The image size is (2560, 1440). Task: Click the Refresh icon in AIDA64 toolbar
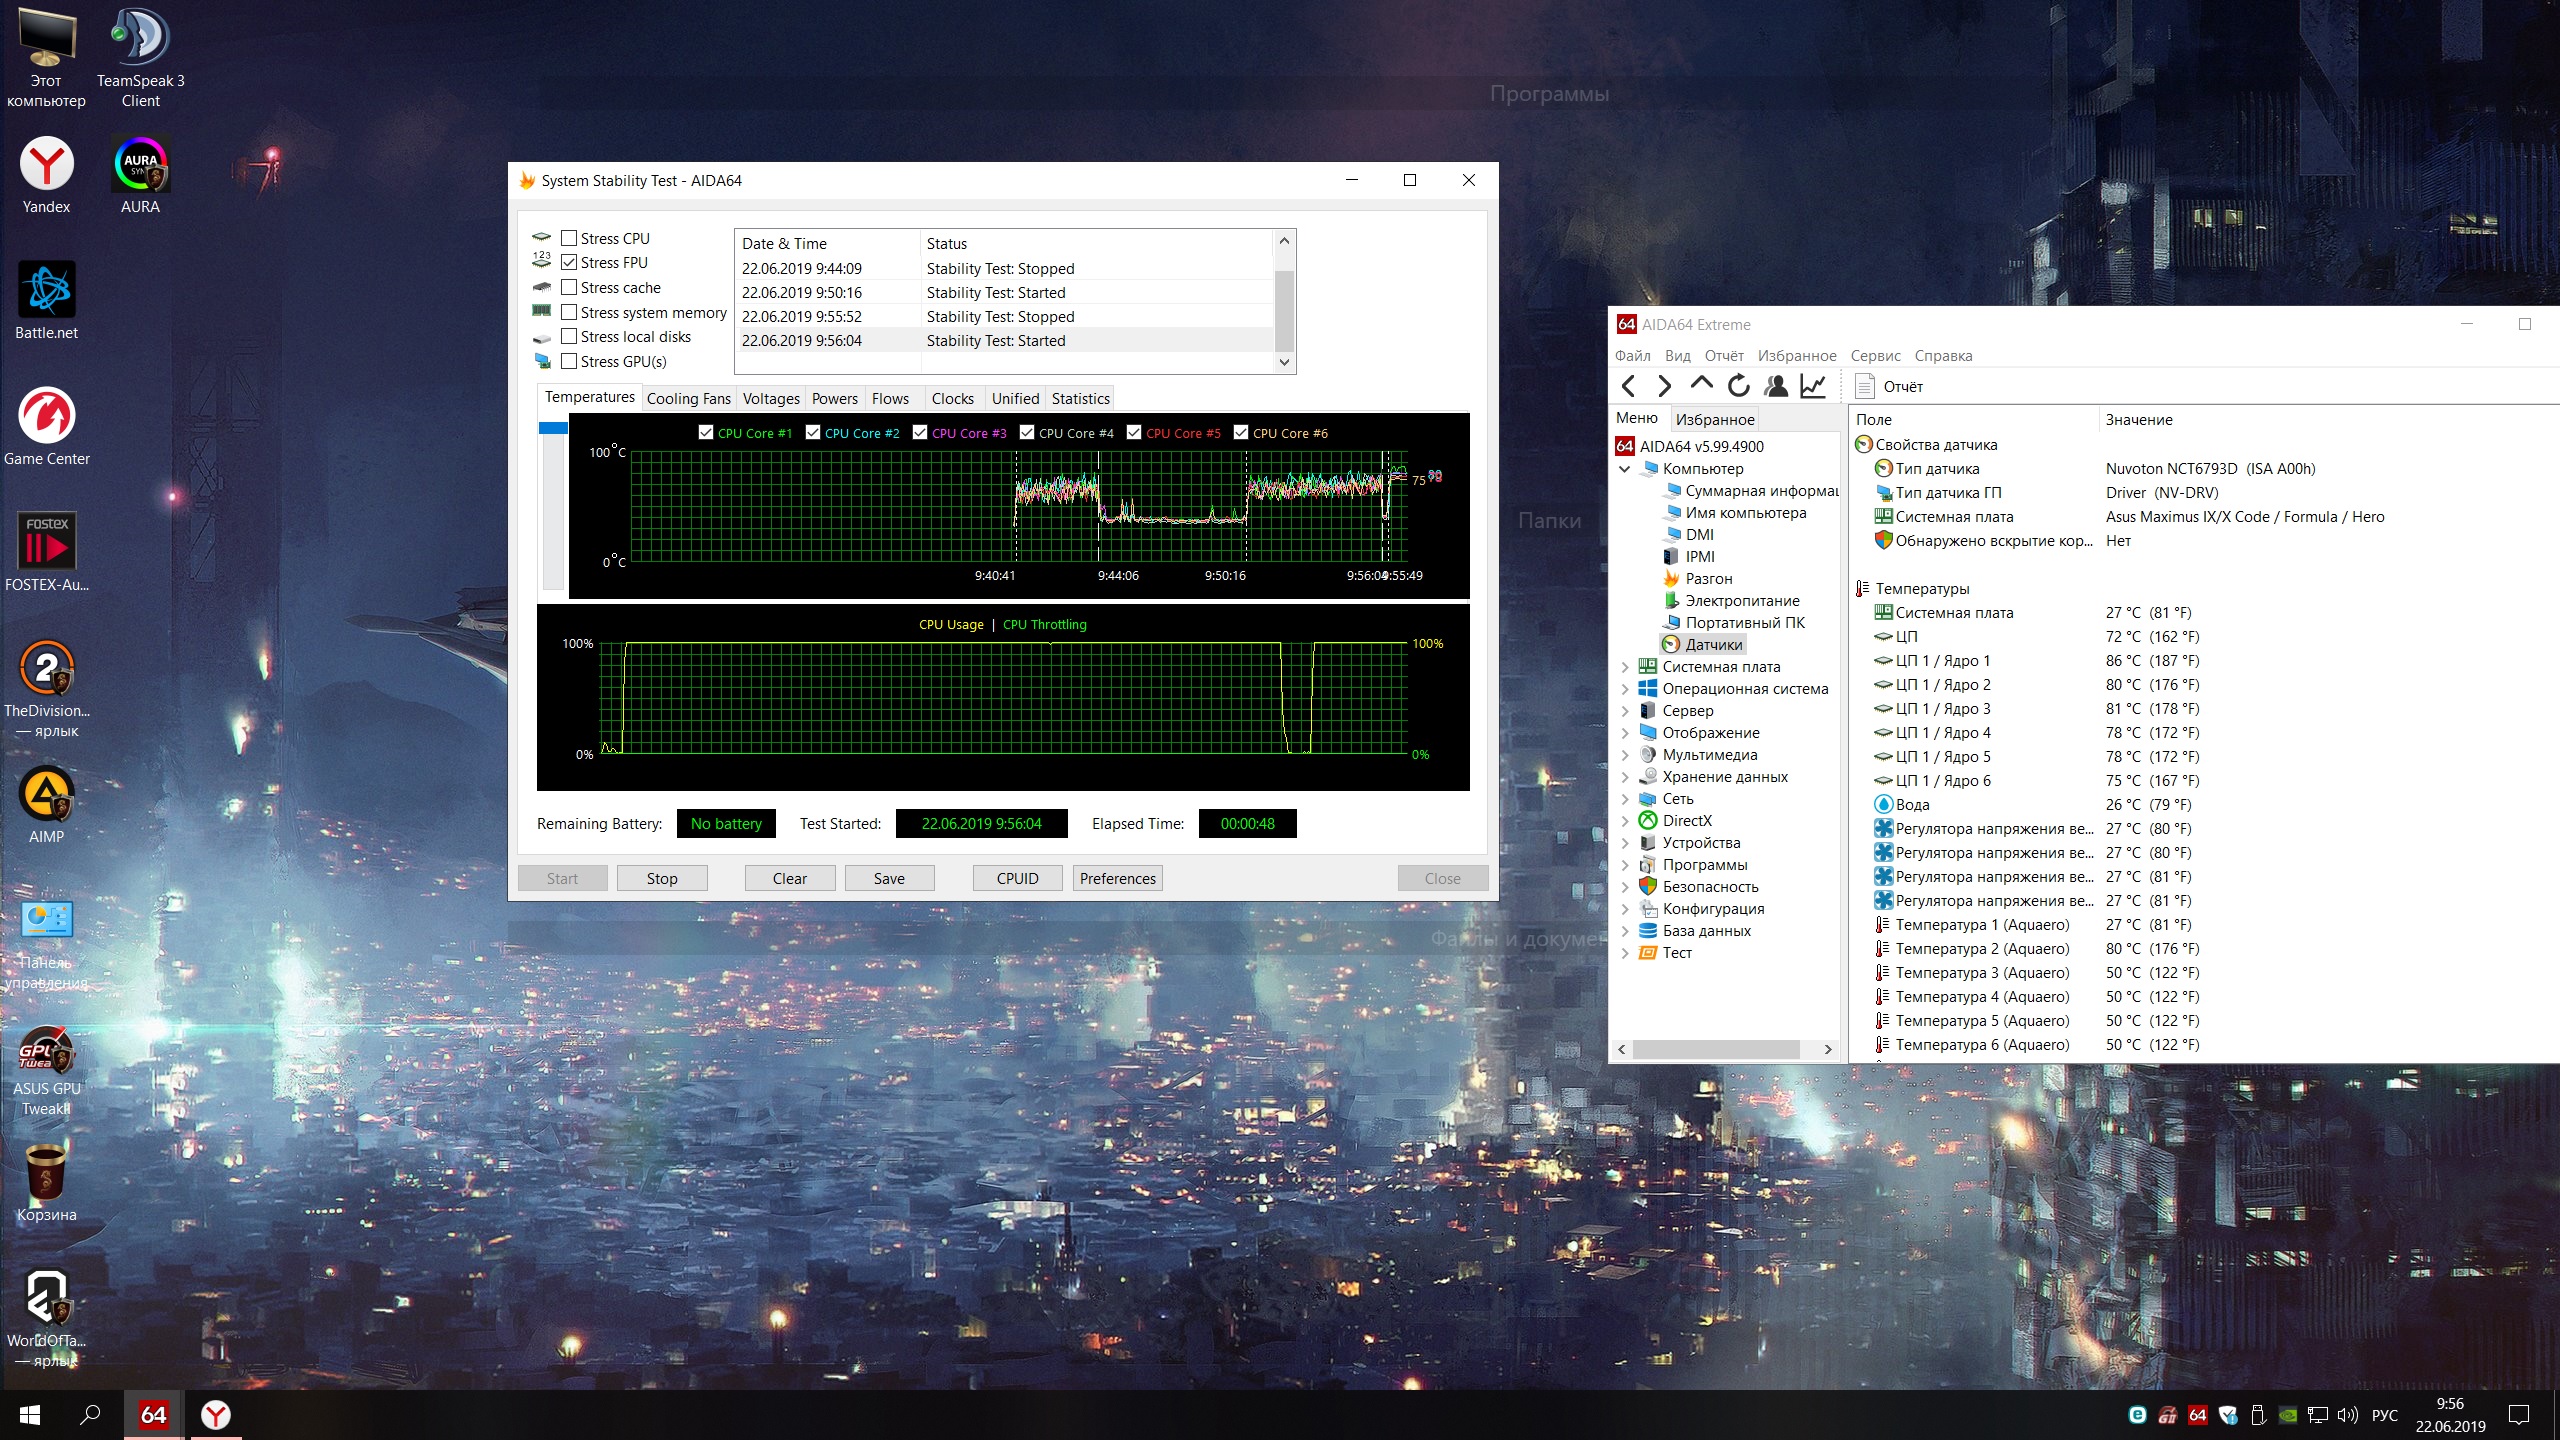pos(1739,386)
